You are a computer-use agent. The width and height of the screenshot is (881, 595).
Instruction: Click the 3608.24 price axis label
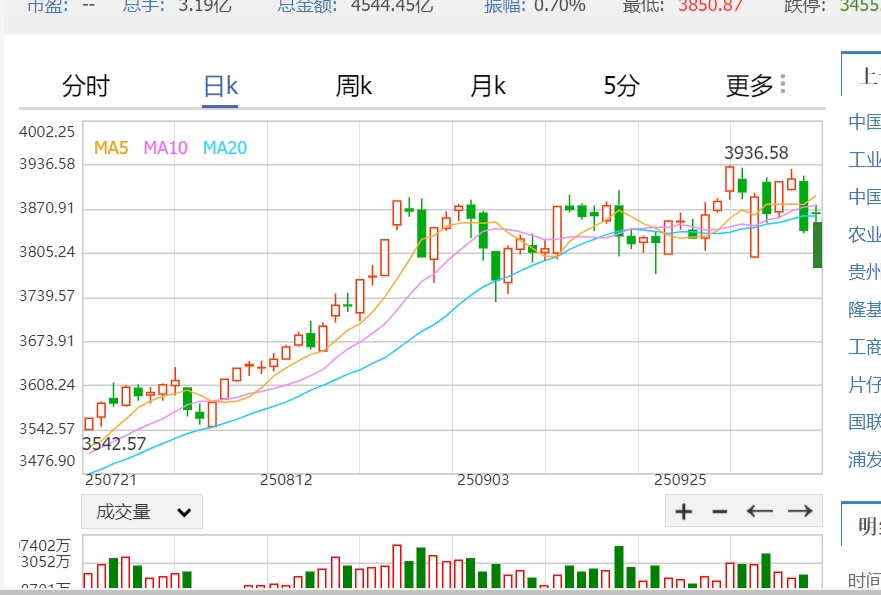point(47,385)
